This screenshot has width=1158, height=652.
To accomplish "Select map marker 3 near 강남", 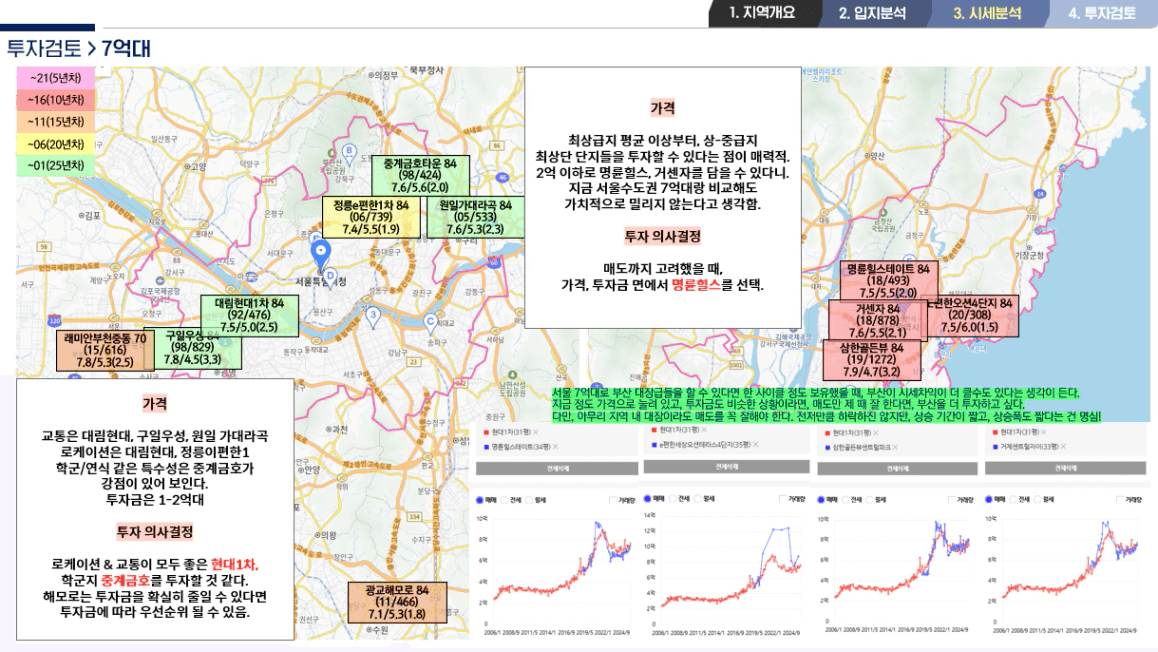I will [373, 315].
